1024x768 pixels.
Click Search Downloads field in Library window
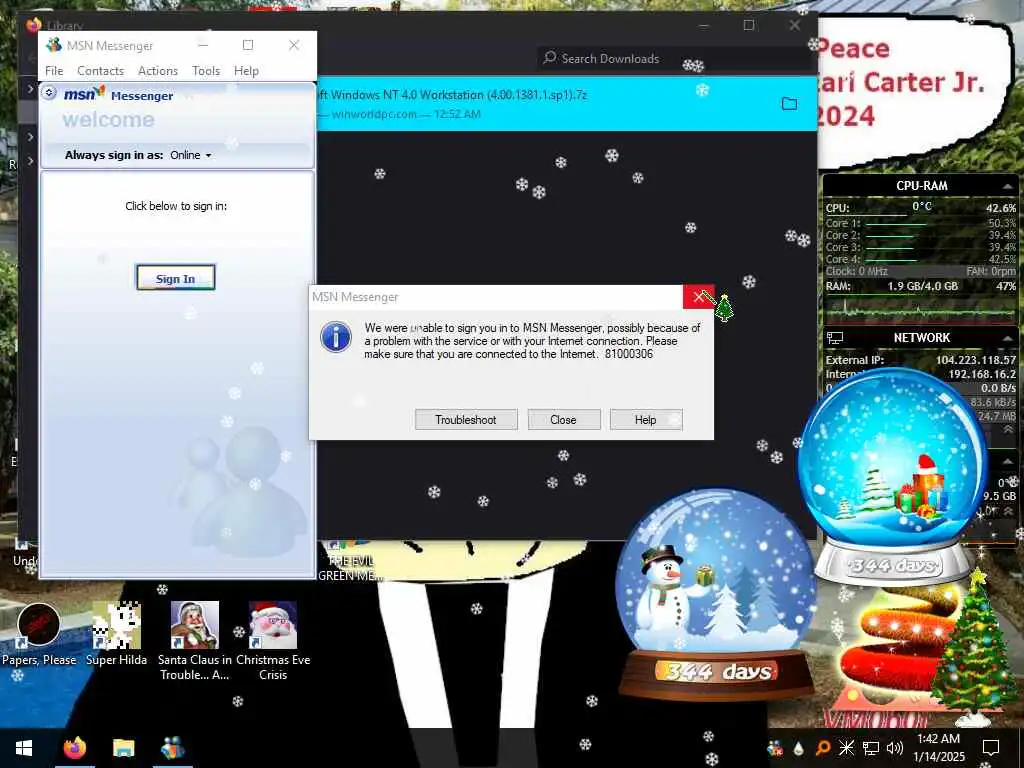(673, 59)
